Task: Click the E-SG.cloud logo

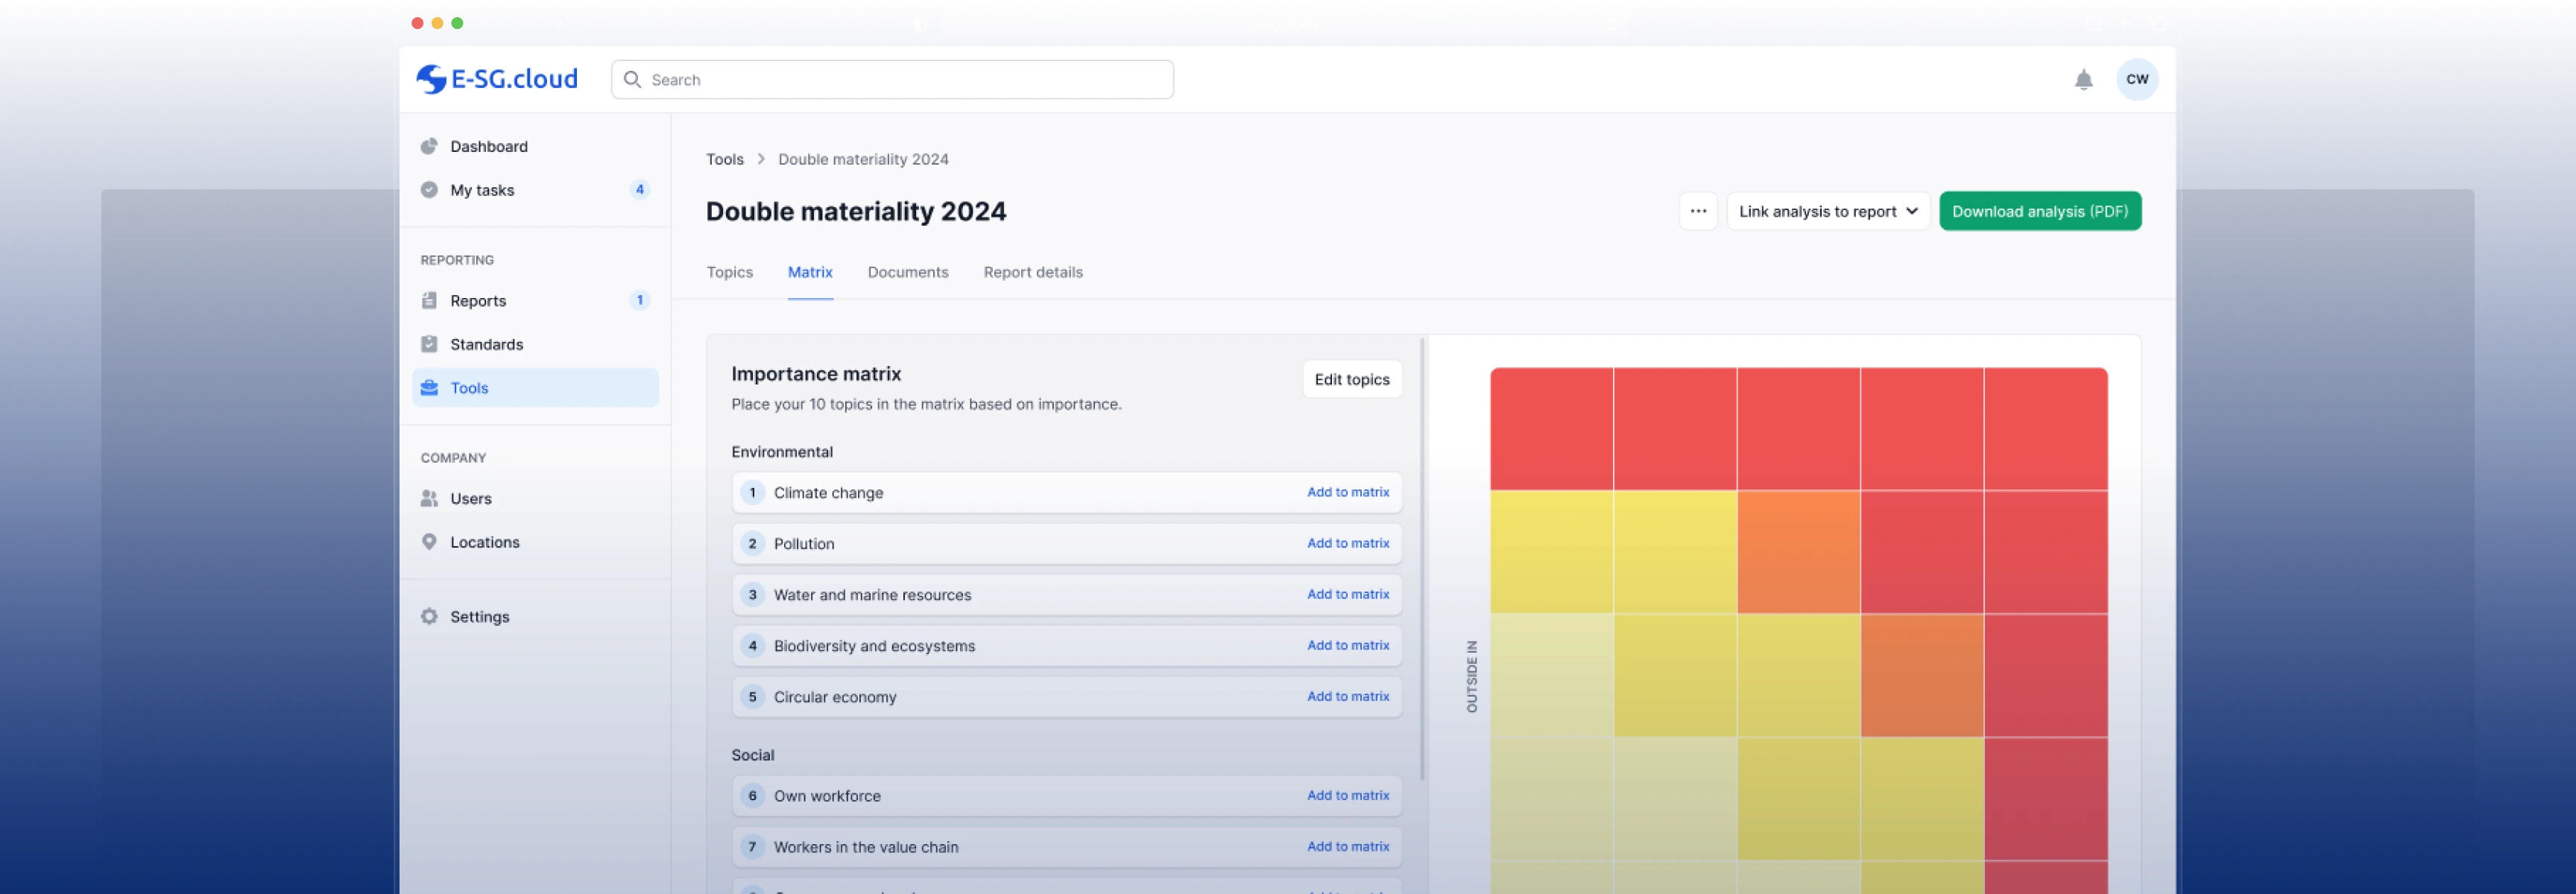Action: click(497, 79)
